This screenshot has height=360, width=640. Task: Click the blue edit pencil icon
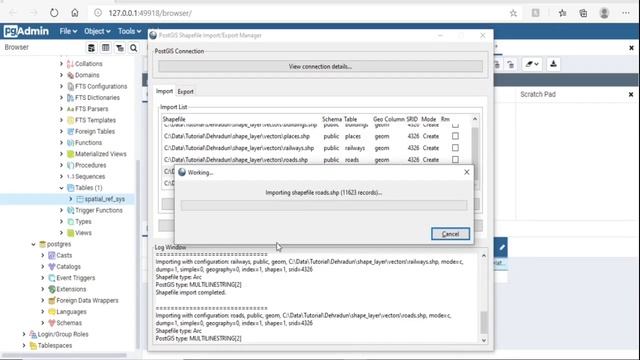(502, 247)
